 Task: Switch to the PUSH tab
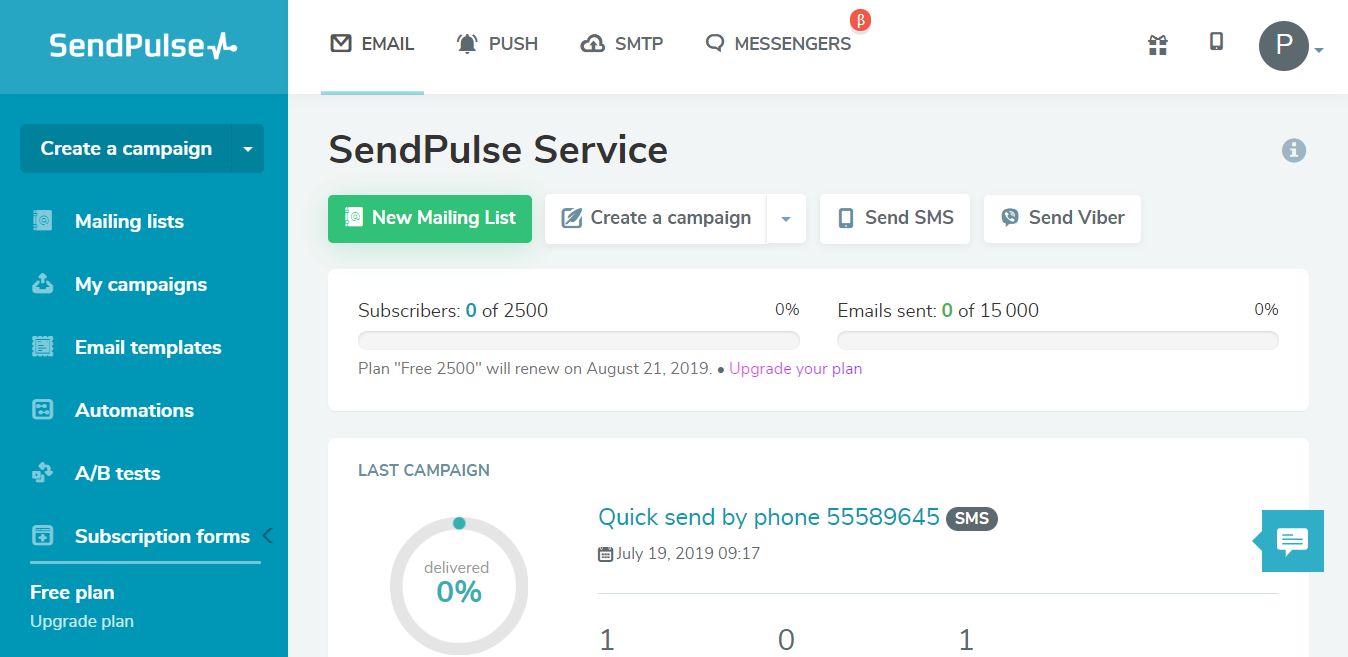click(x=497, y=44)
